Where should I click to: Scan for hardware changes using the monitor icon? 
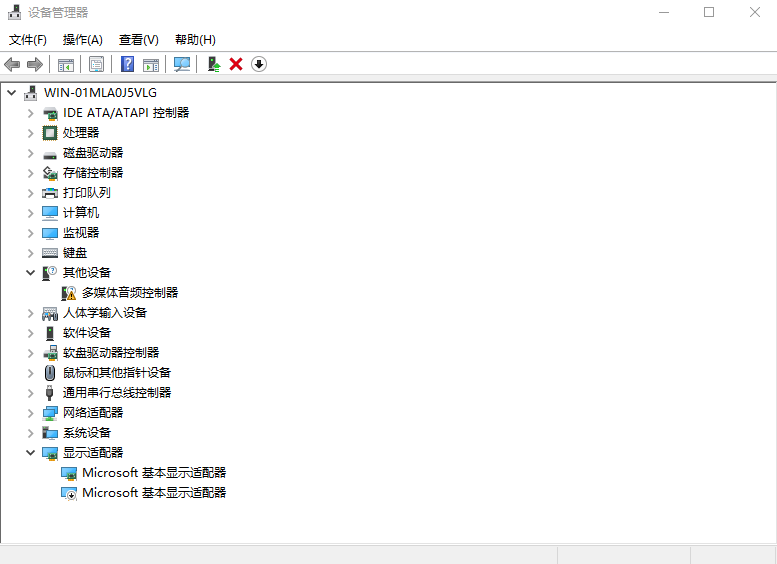click(182, 64)
